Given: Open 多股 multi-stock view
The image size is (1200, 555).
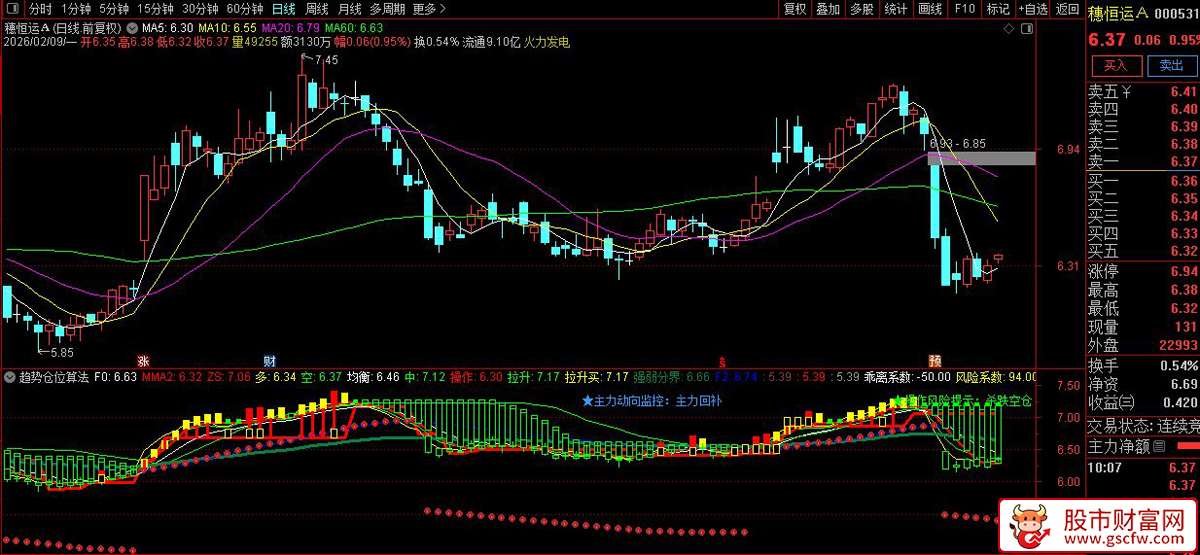Looking at the screenshot, I should (861, 9).
